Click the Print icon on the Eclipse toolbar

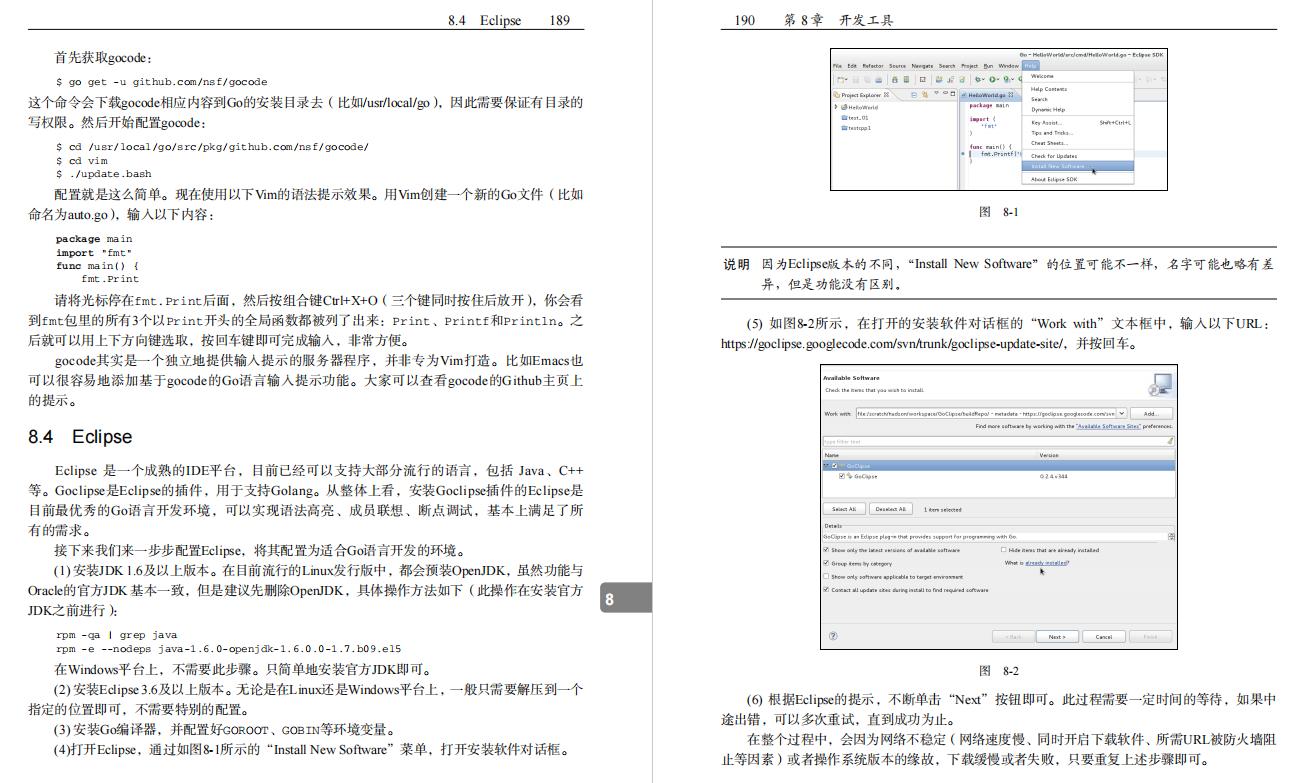coord(878,79)
